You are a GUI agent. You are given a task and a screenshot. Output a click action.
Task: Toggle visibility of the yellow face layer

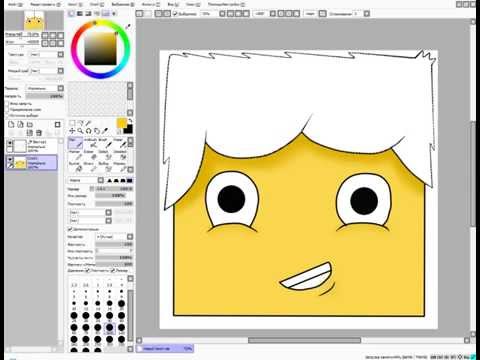[10, 159]
